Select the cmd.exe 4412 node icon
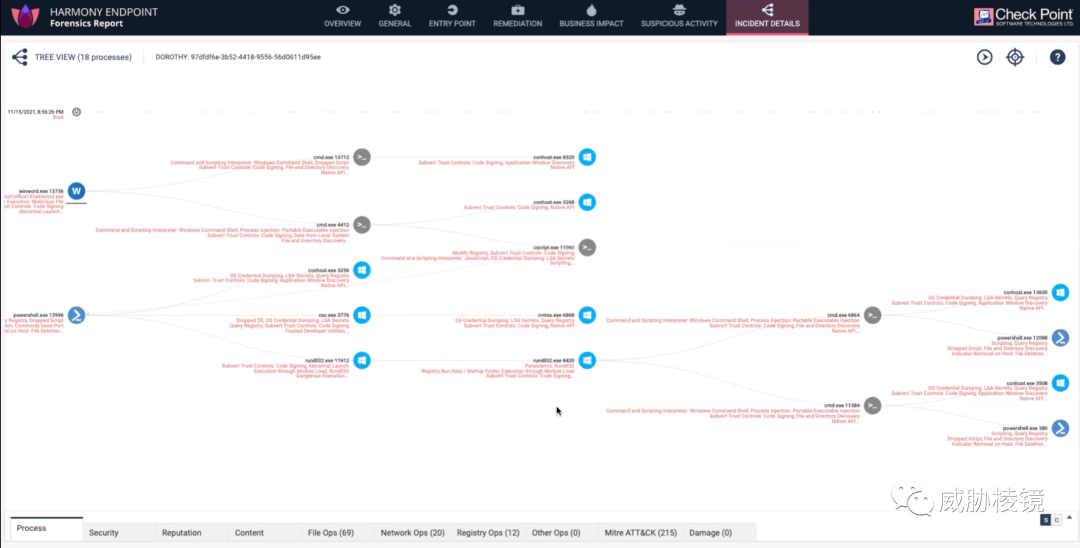The image size is (1080, 548). pos(362,224)
